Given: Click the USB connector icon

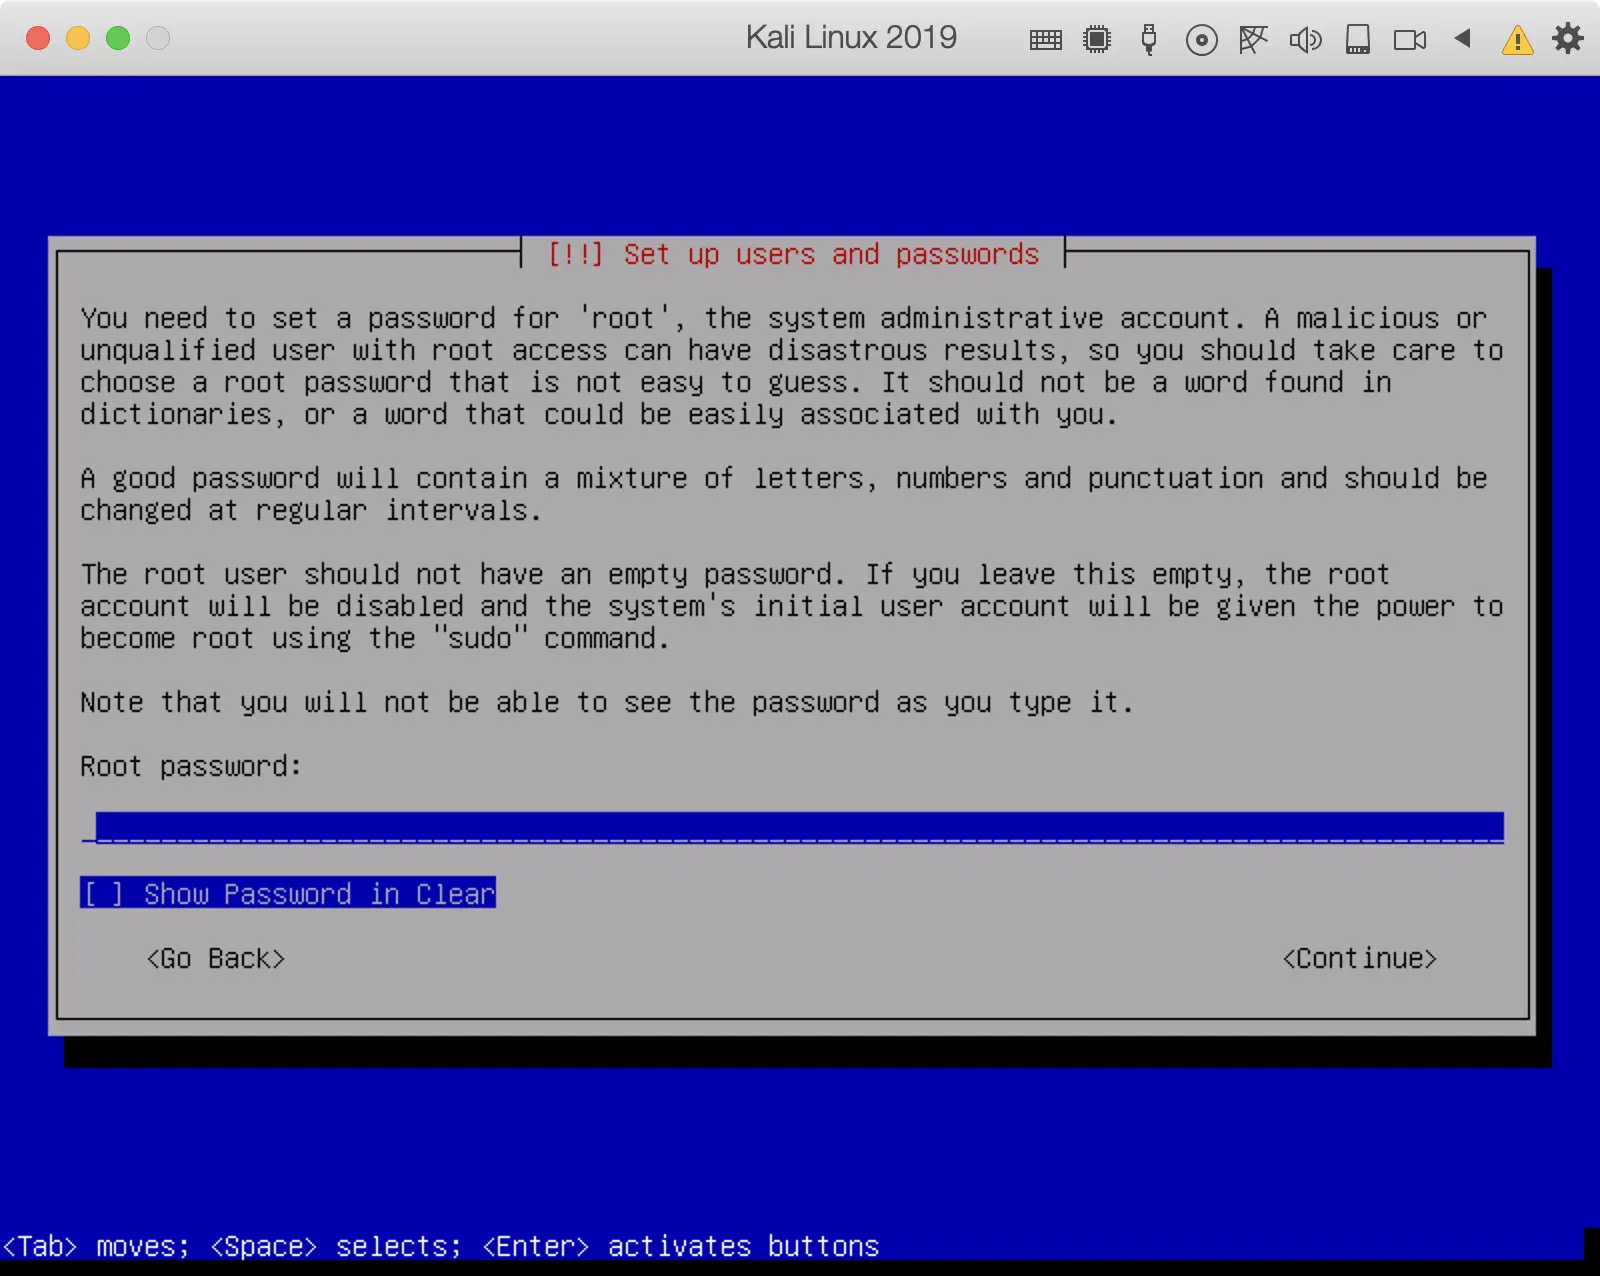Looking at the screenshot, I should click(1149, 39).
